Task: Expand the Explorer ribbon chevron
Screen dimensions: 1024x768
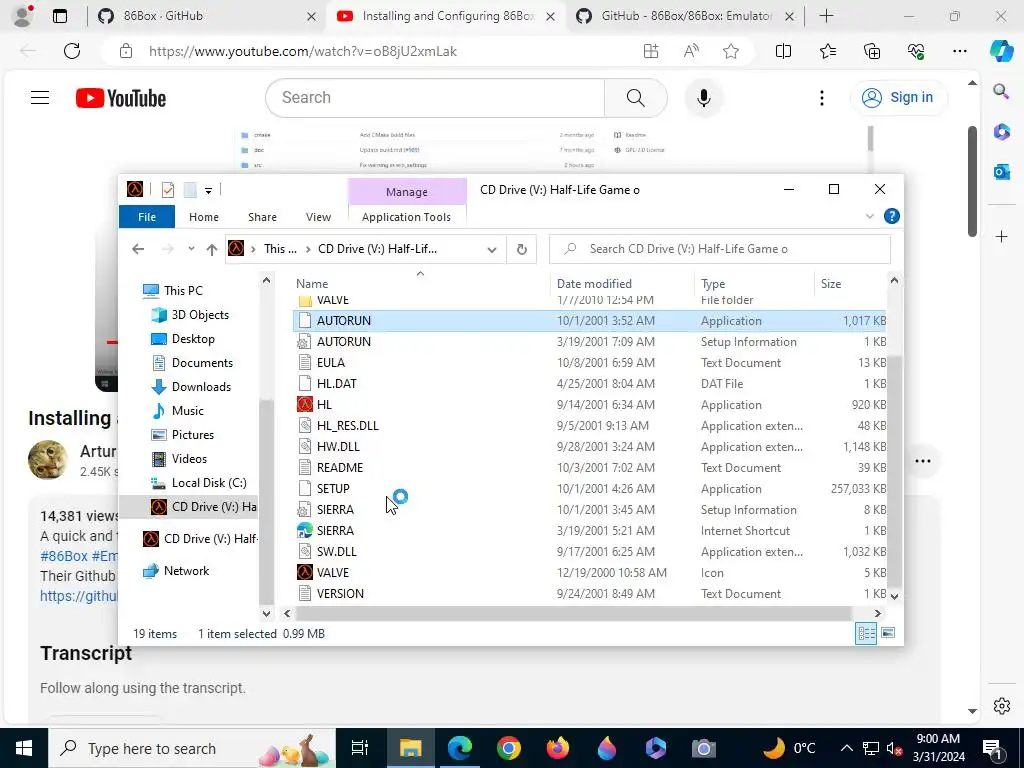Action: (869, 216)
